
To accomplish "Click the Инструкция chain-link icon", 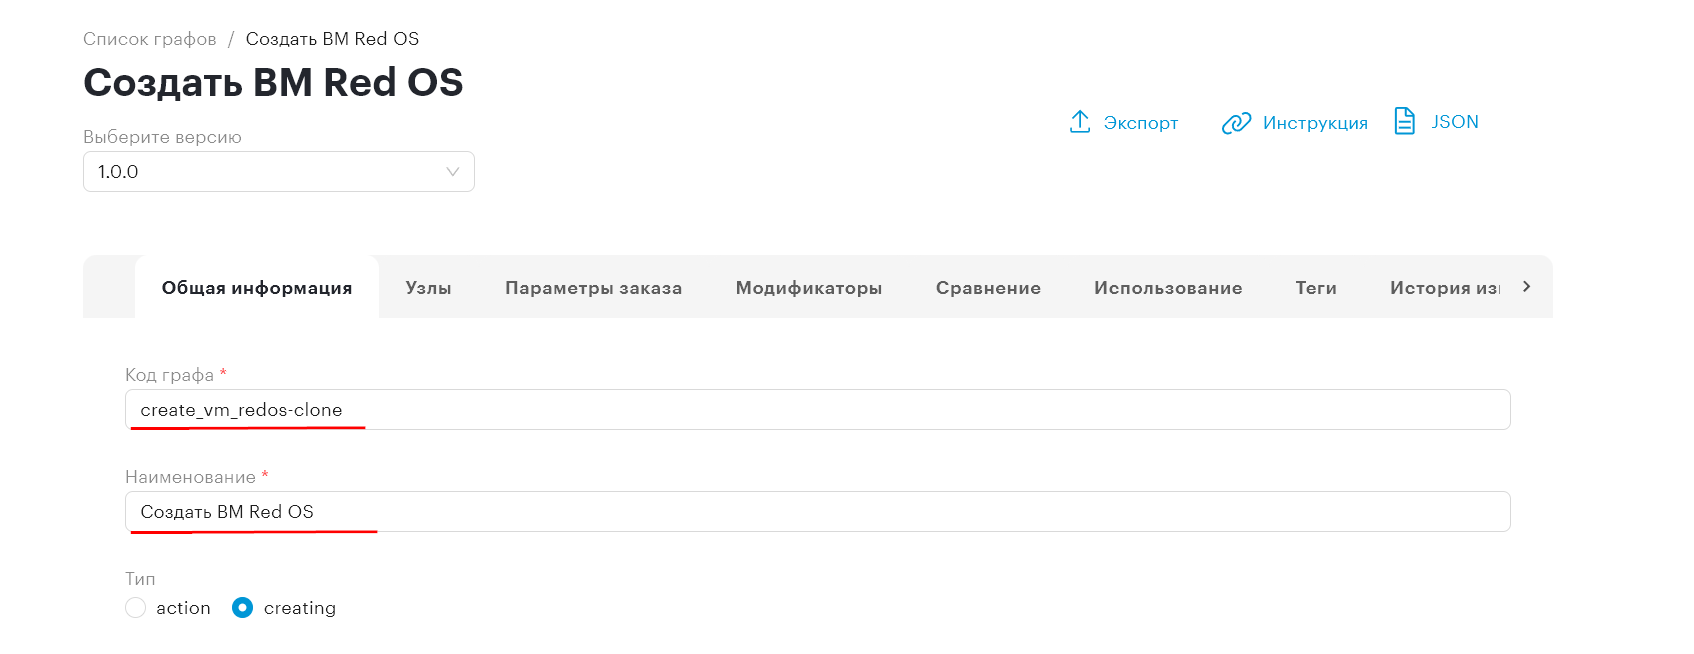I will [1237, 122].
